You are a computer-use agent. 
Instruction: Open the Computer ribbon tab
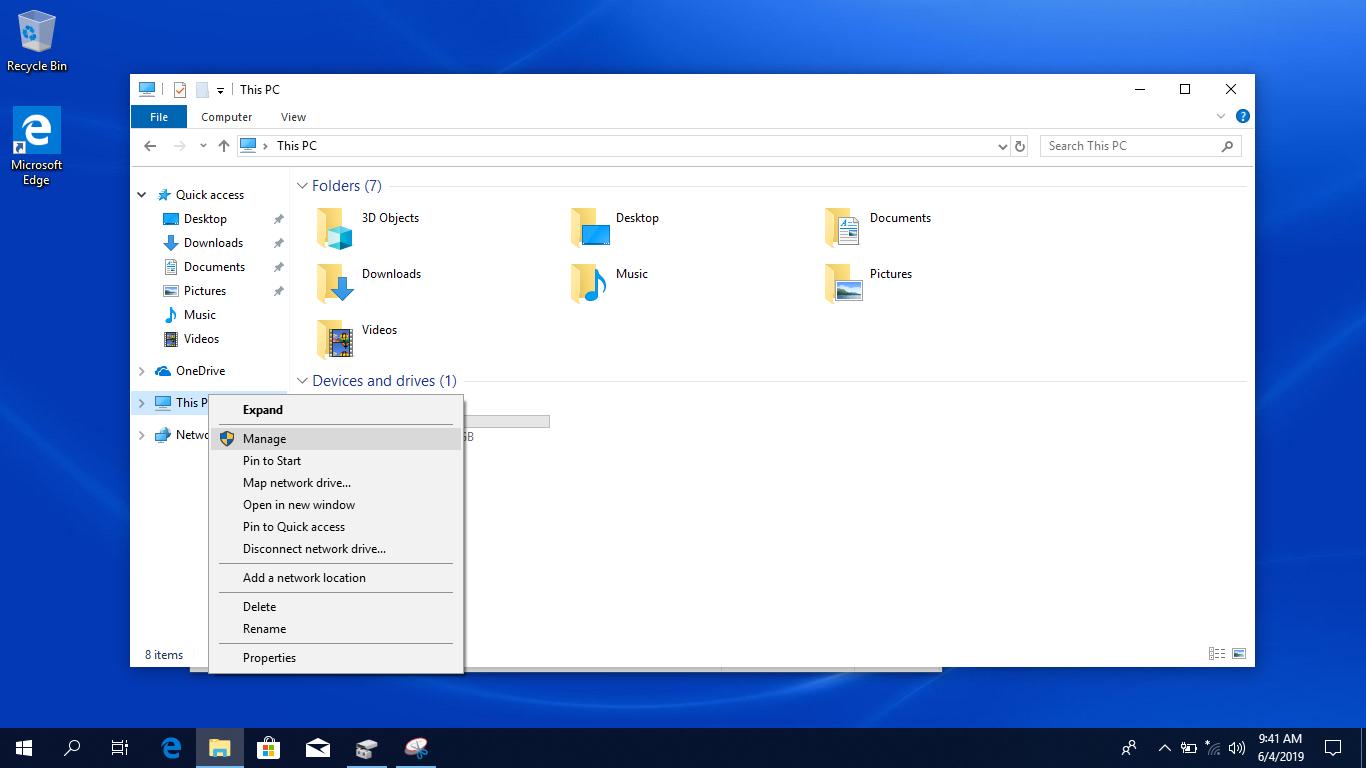(226, 117)
